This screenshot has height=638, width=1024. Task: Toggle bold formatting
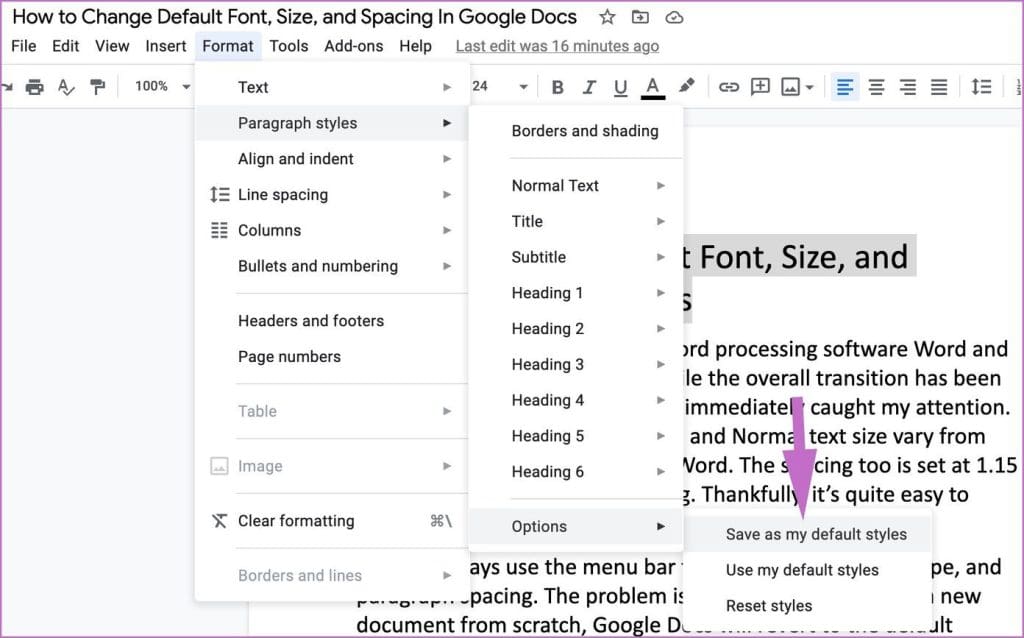pos(557,87)
